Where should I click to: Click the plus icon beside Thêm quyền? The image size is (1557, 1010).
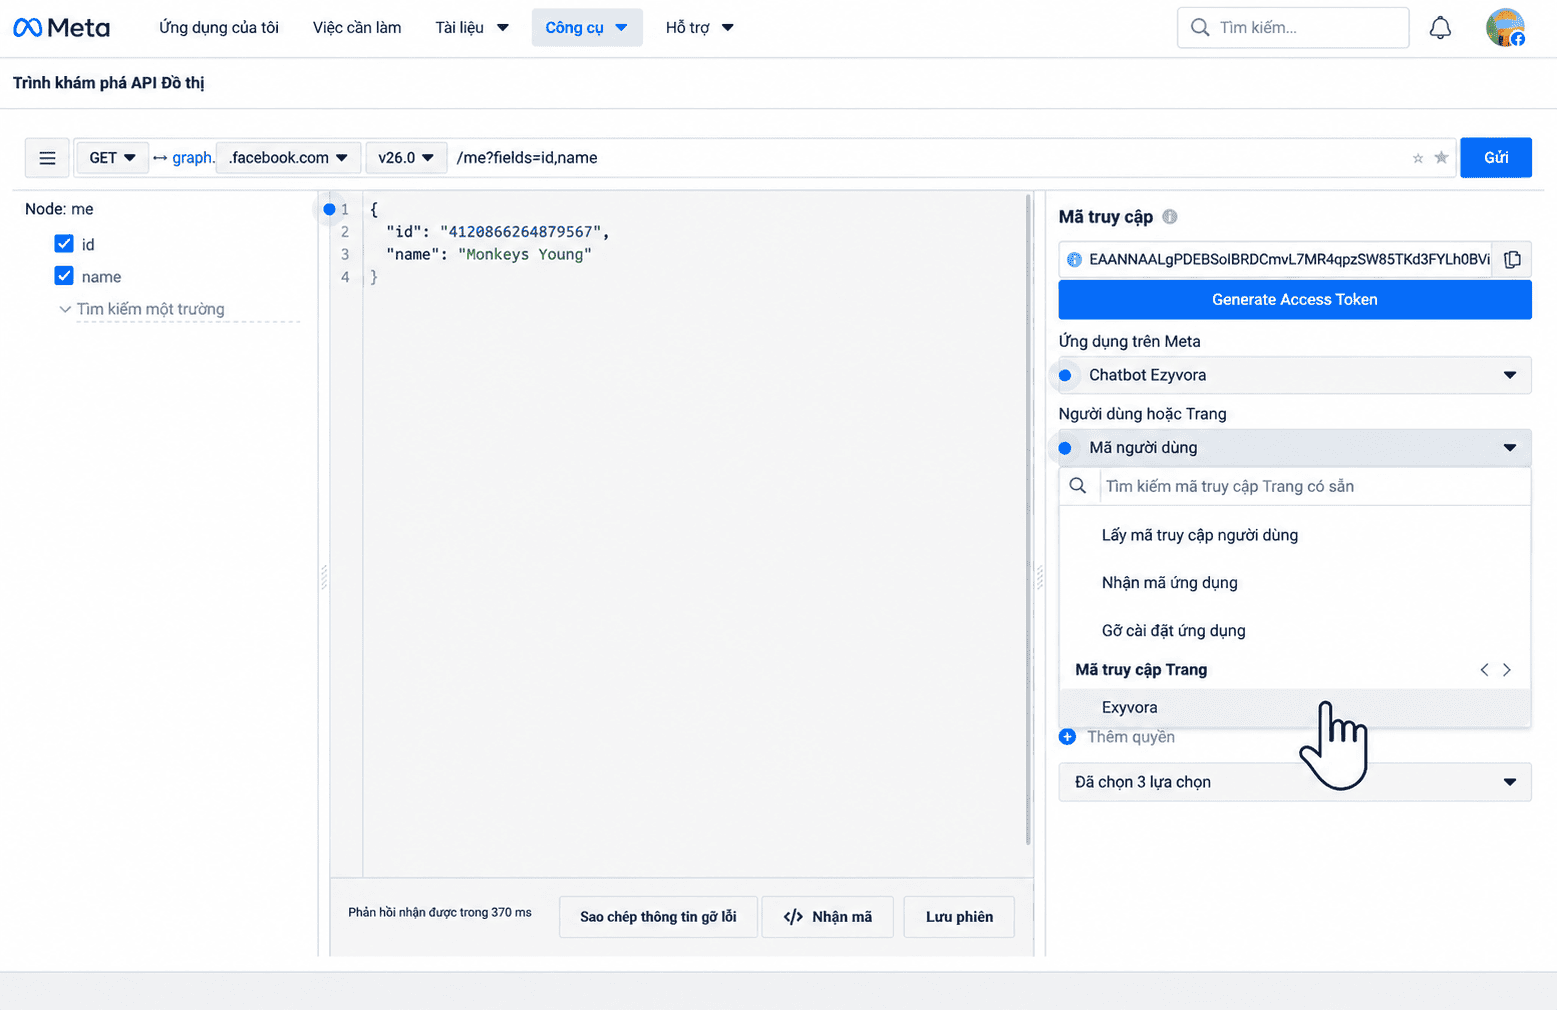click(1067, 737)
